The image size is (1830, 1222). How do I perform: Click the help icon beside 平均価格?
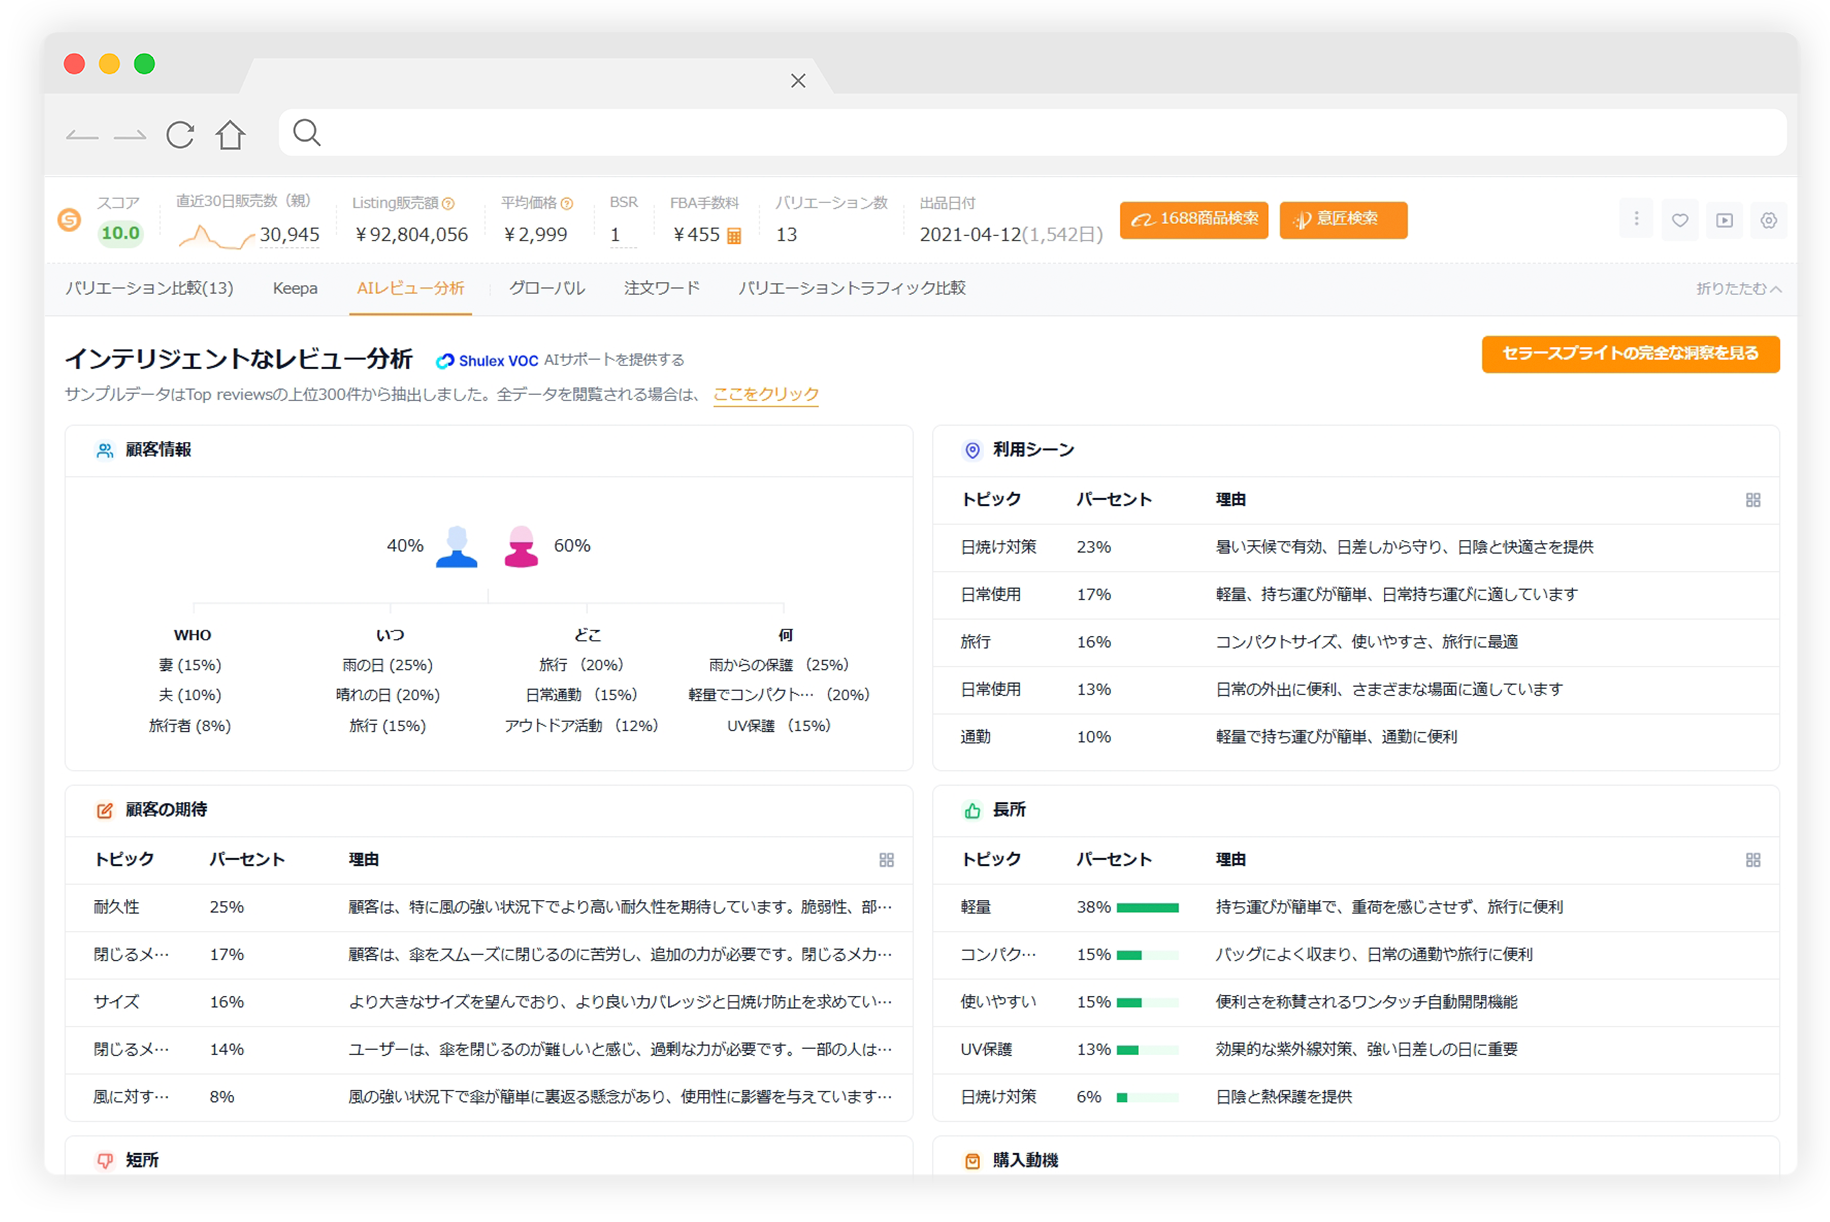[567, 204]
